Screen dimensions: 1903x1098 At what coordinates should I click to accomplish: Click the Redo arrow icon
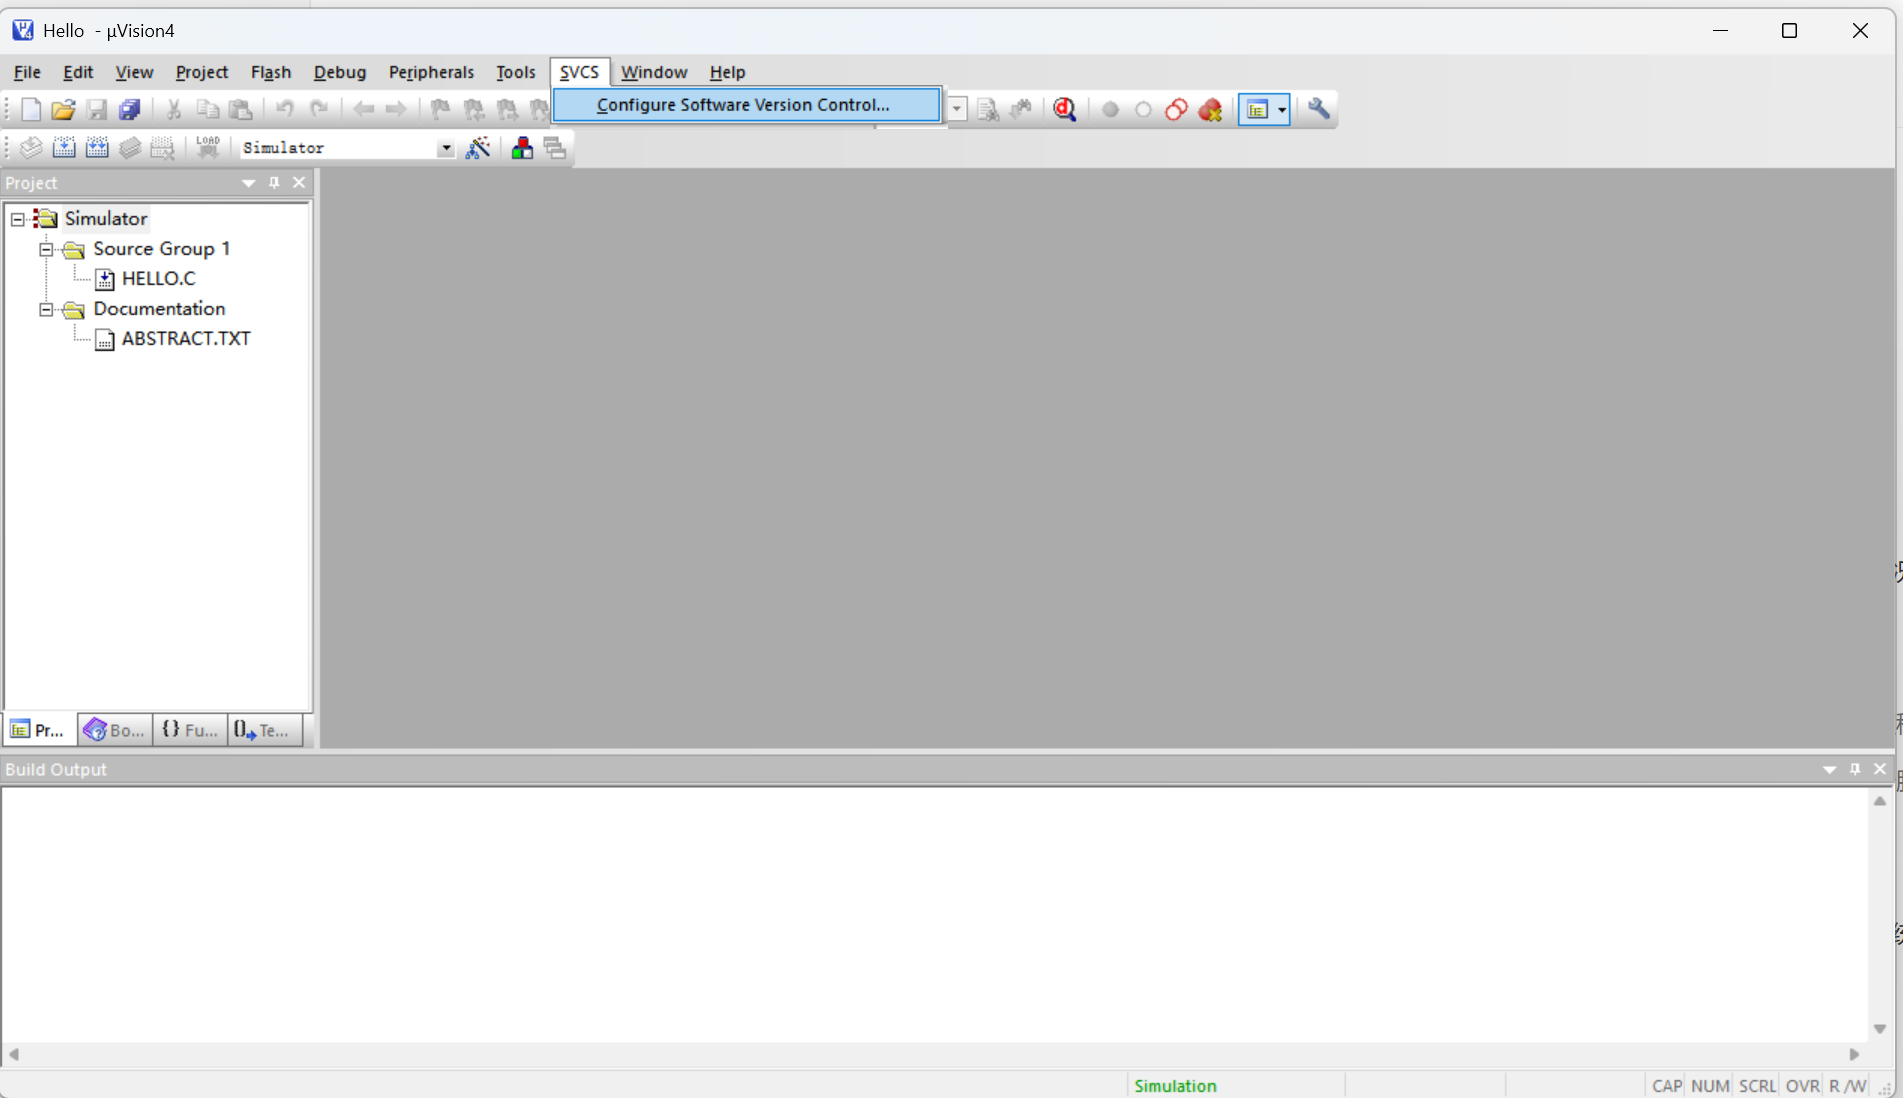pyautogui.click(x=319, y=109)
